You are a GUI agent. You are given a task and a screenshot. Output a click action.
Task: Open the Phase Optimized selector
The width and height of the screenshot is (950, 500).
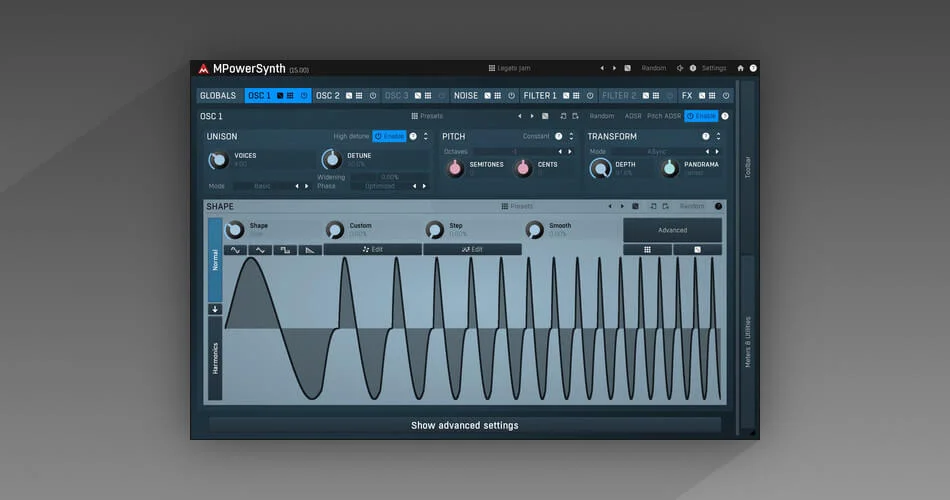click(x=380, y=187)
